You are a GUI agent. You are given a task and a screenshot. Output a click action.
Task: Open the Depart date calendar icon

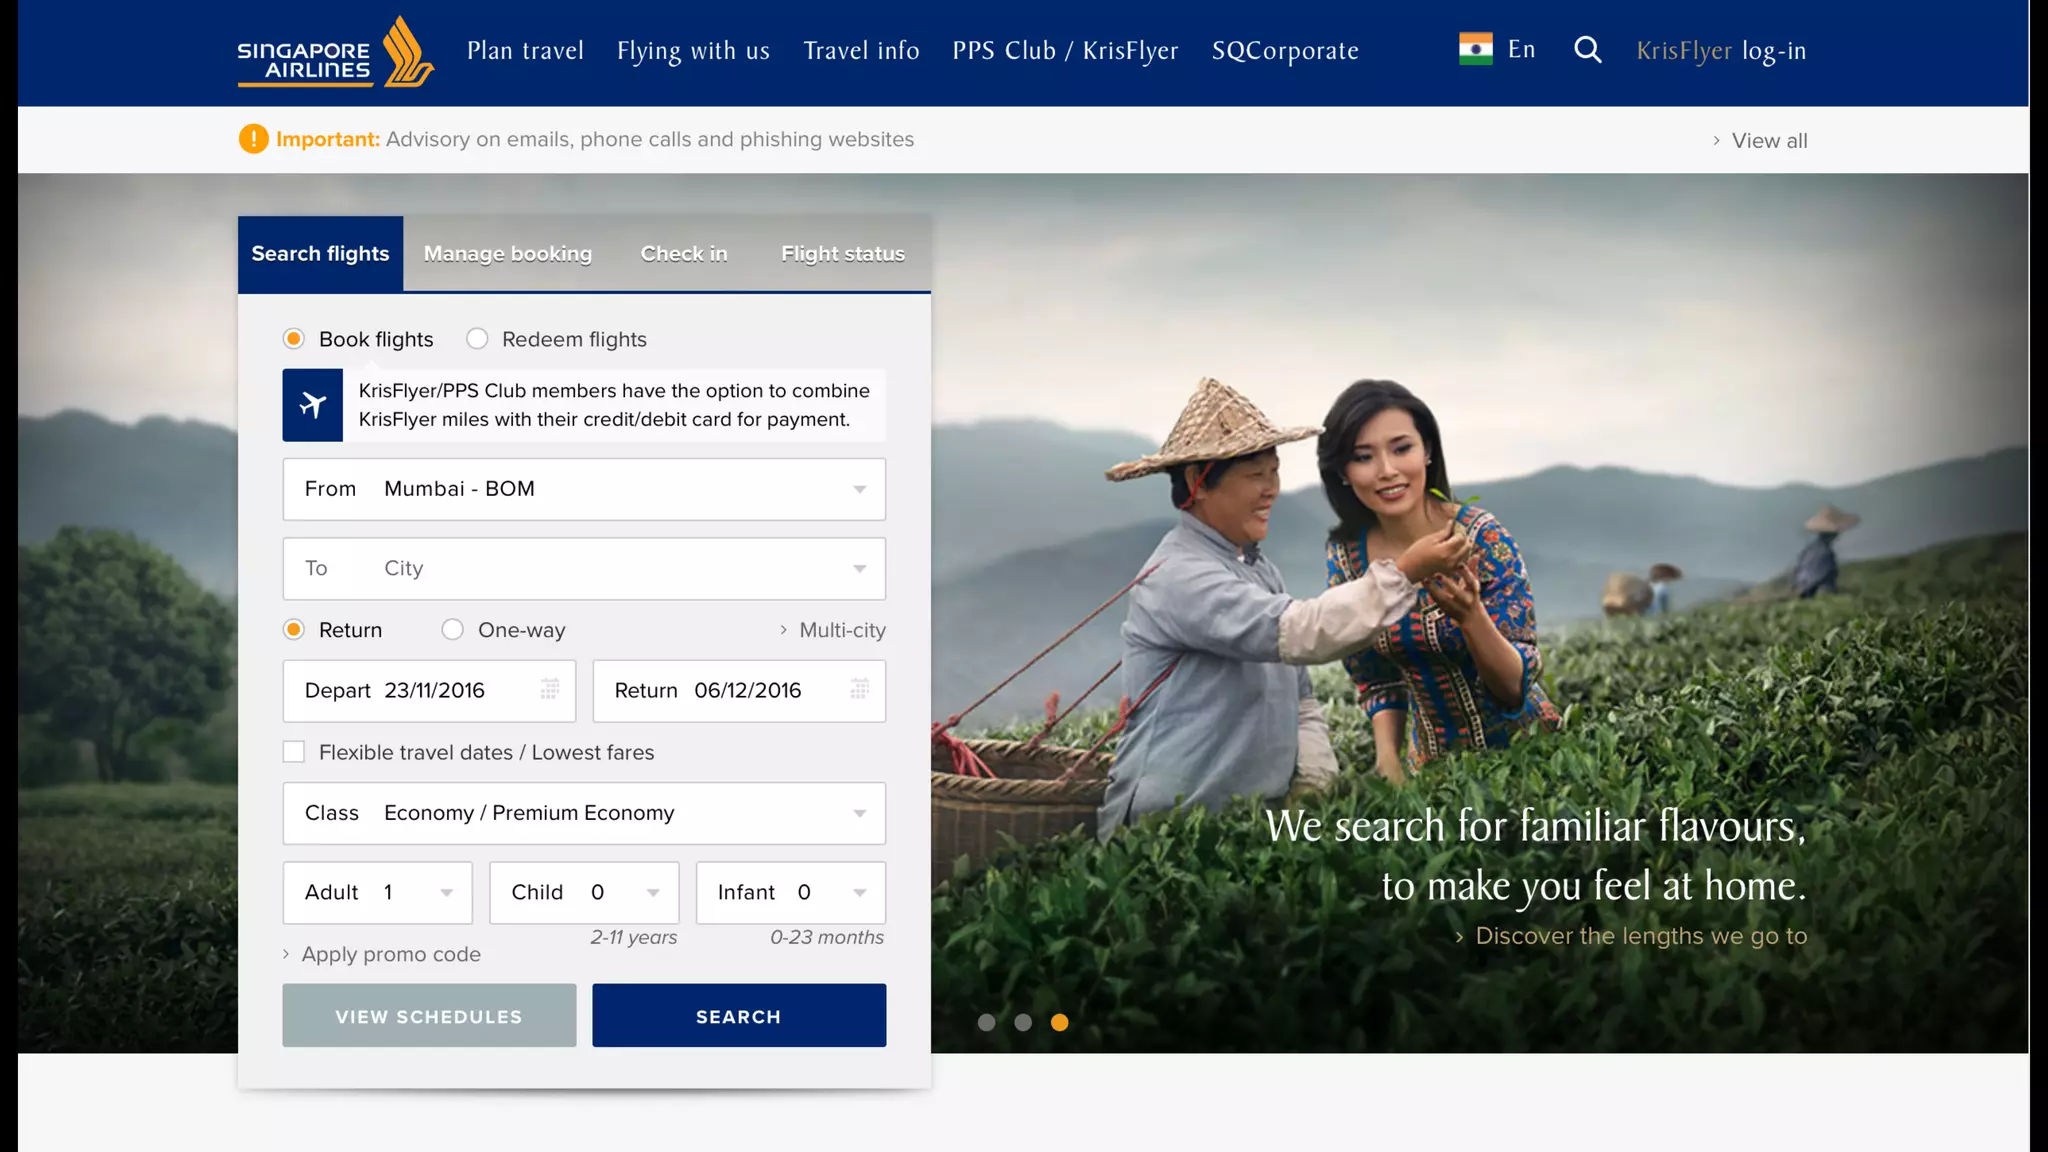click(x=550, y=689)
